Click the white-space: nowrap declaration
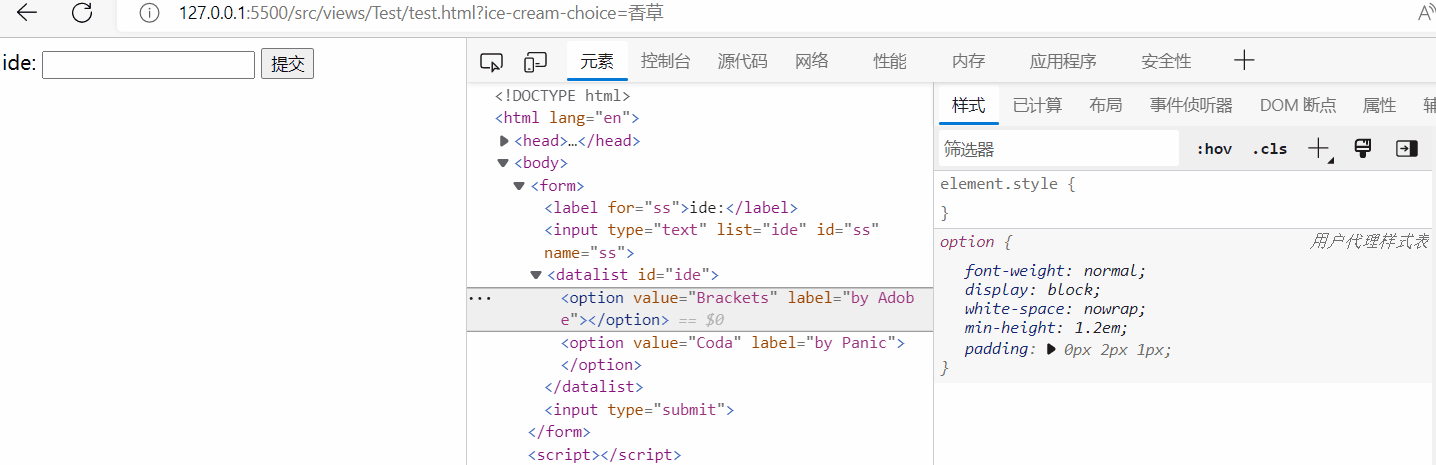The width and height of the screenshot is (1436, 465). click(1055, 309)
